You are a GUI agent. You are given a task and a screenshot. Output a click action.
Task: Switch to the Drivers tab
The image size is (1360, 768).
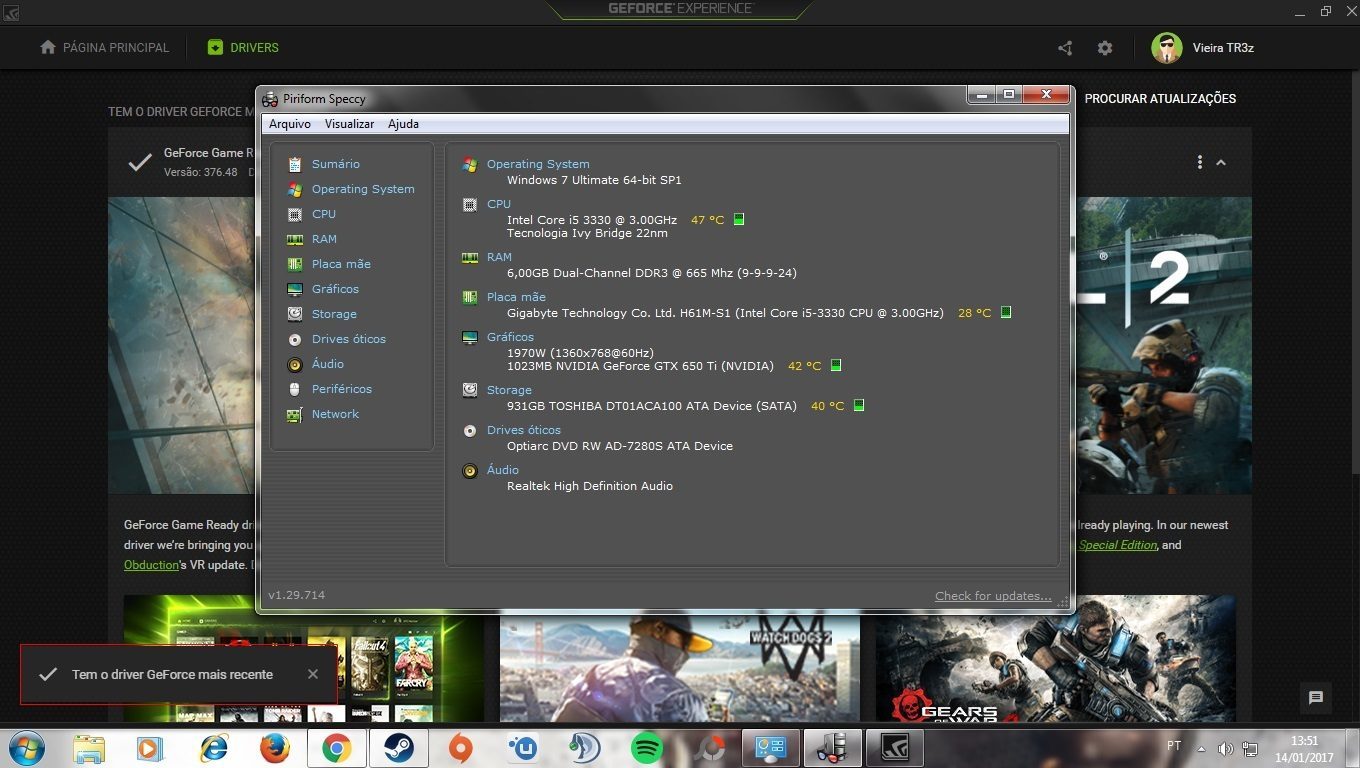click(x=243, y=48)
